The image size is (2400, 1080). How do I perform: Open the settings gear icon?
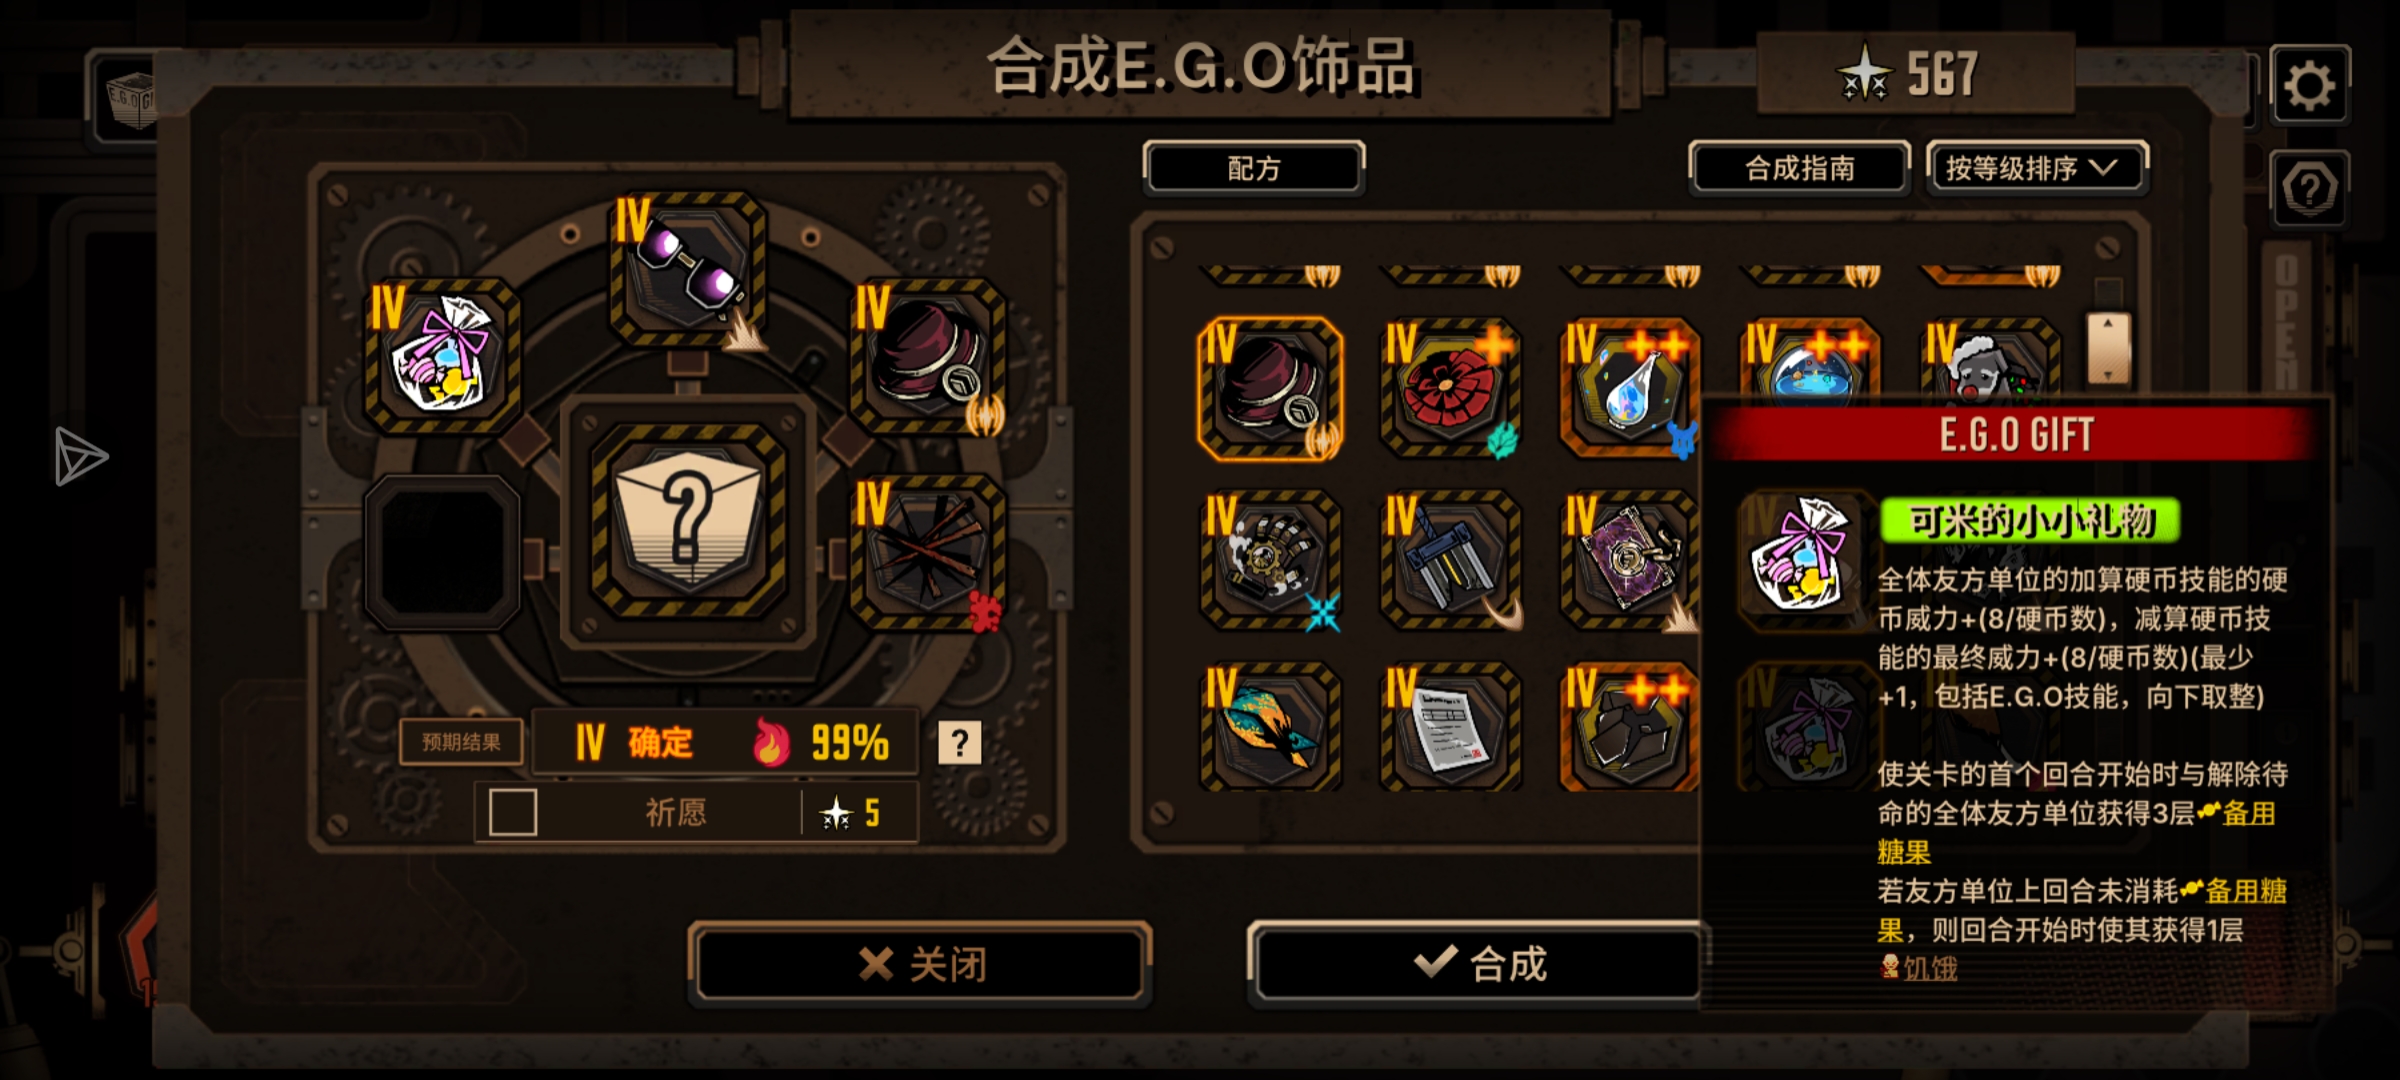pos(2309,86)
